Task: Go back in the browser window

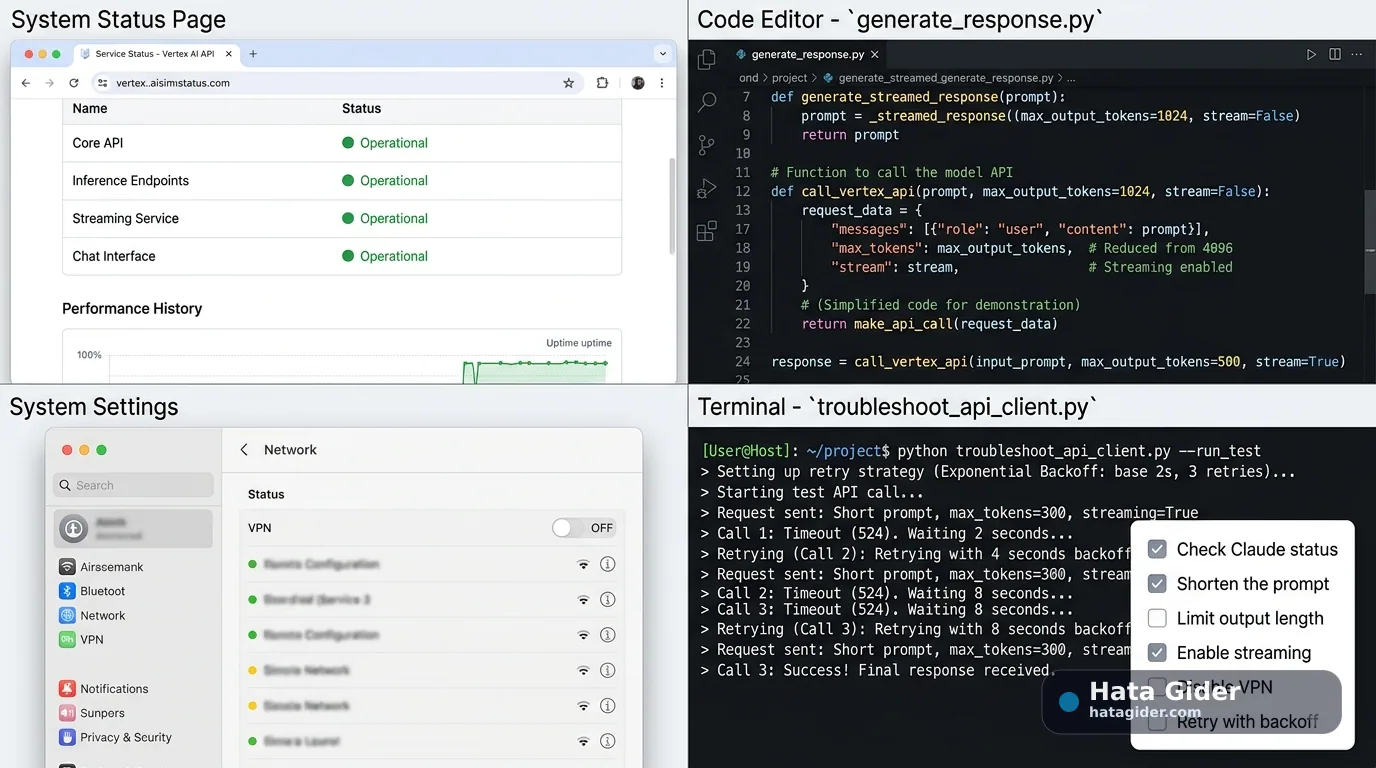Action: (26, 83)
